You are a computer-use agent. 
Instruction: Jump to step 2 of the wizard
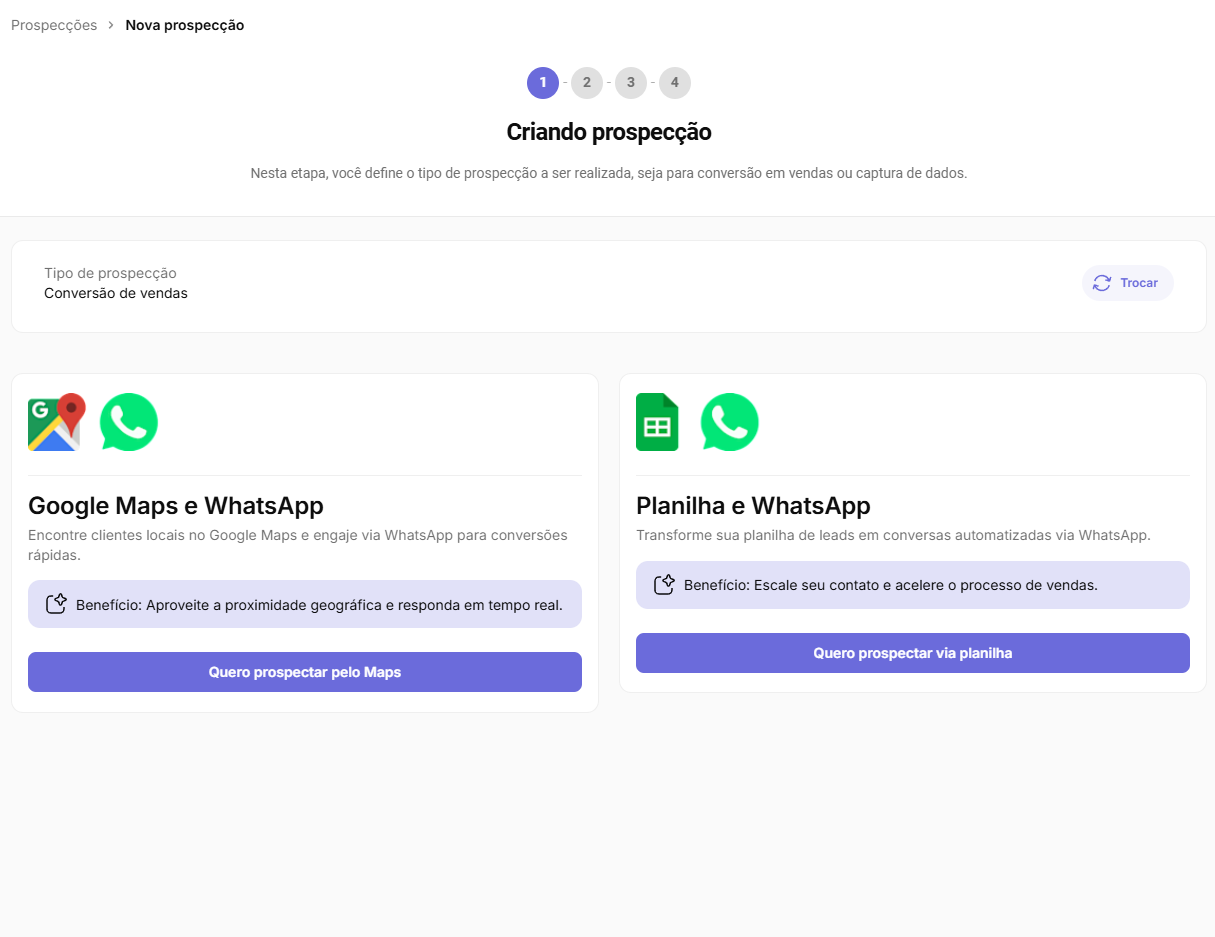coord(587,83)
